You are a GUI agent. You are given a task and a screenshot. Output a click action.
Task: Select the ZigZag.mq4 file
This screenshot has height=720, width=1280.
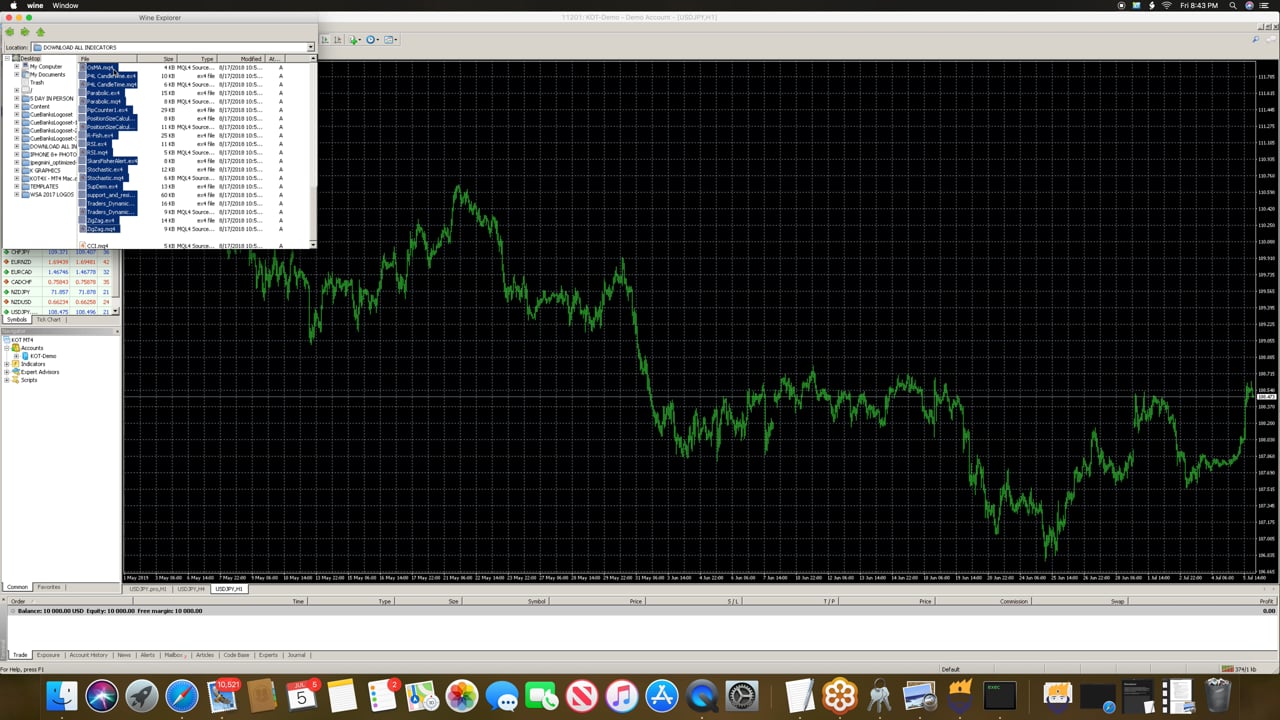point(101,229)
